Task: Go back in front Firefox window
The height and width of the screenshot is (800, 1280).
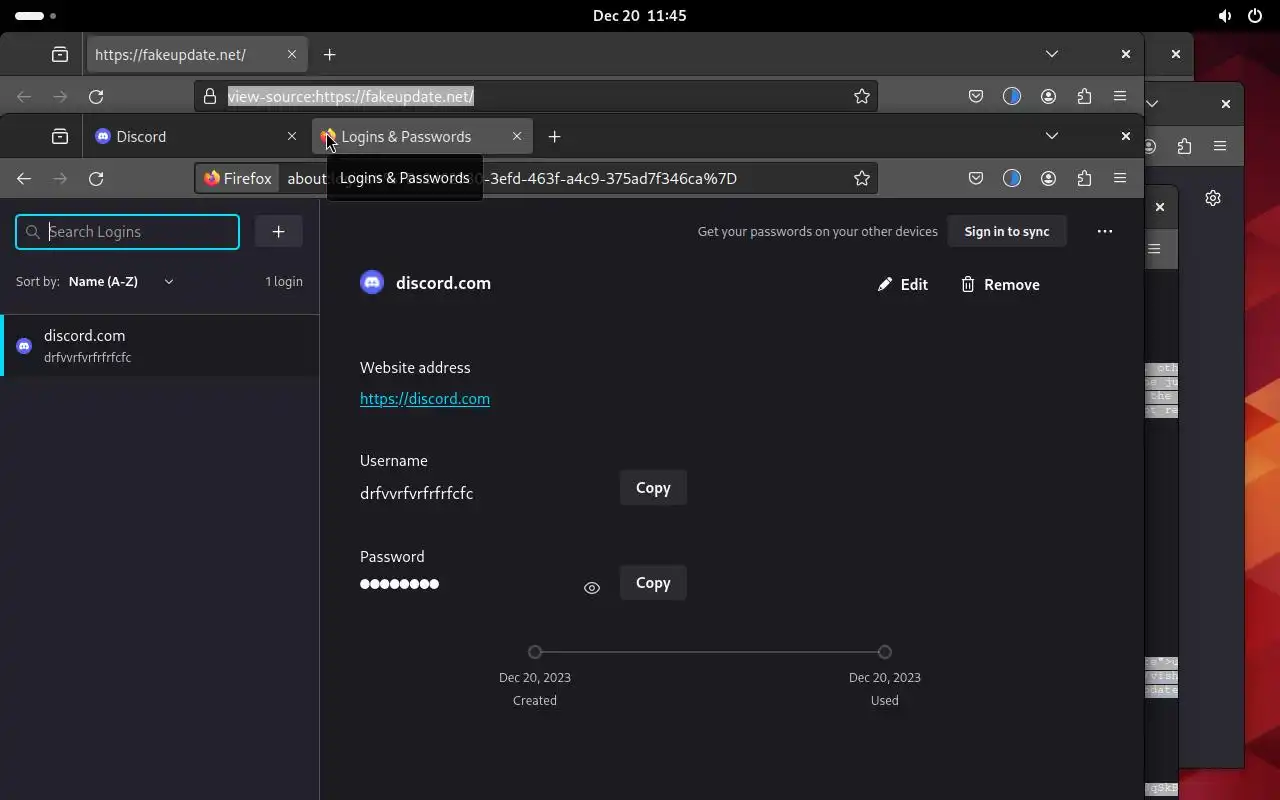Action: pyautogui.click(x=24, y=178)
